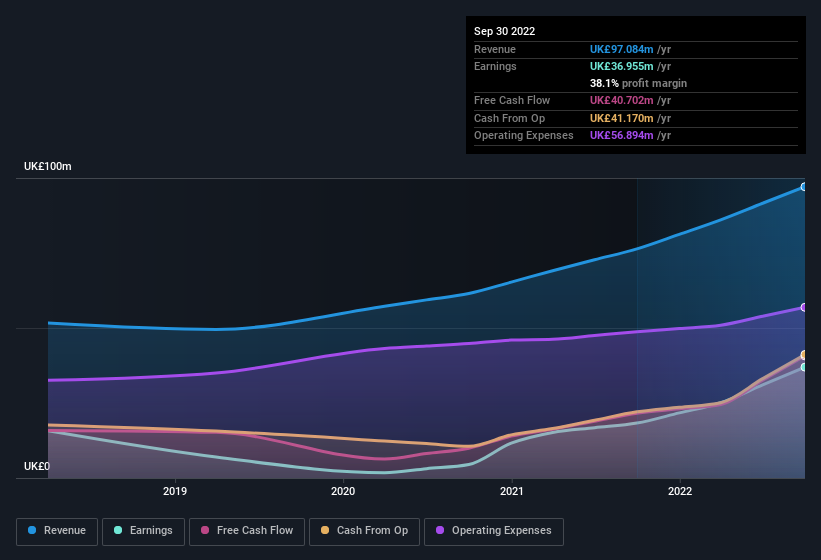The width and height of the screenshot is (821, 560).
Task: Click the Sep 30 2022 tooltip date
Action: coord(504,31)
